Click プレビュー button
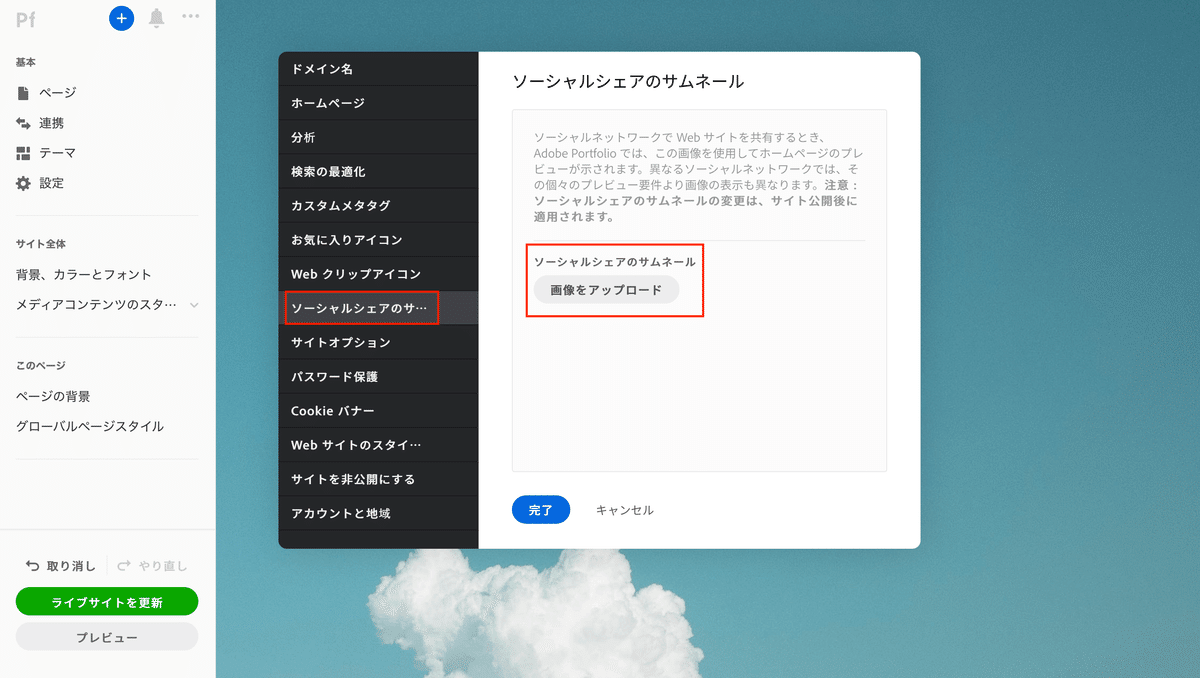This screenshot has height=678, width=1200. [107, 637]
